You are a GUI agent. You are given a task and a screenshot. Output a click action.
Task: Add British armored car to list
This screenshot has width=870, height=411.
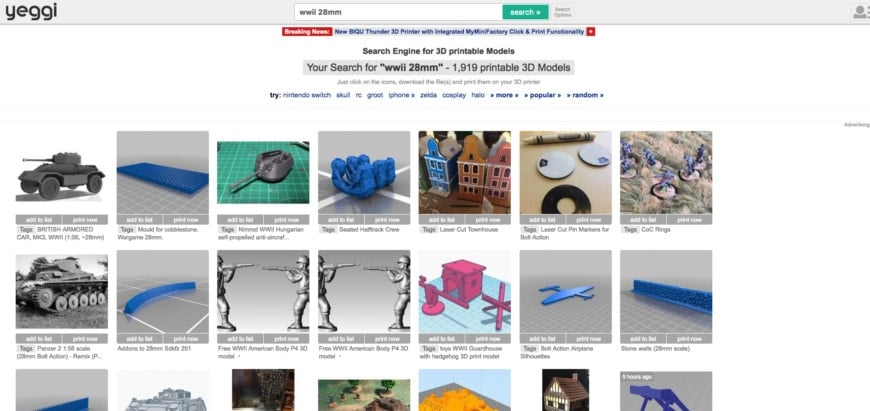(39, 220)
